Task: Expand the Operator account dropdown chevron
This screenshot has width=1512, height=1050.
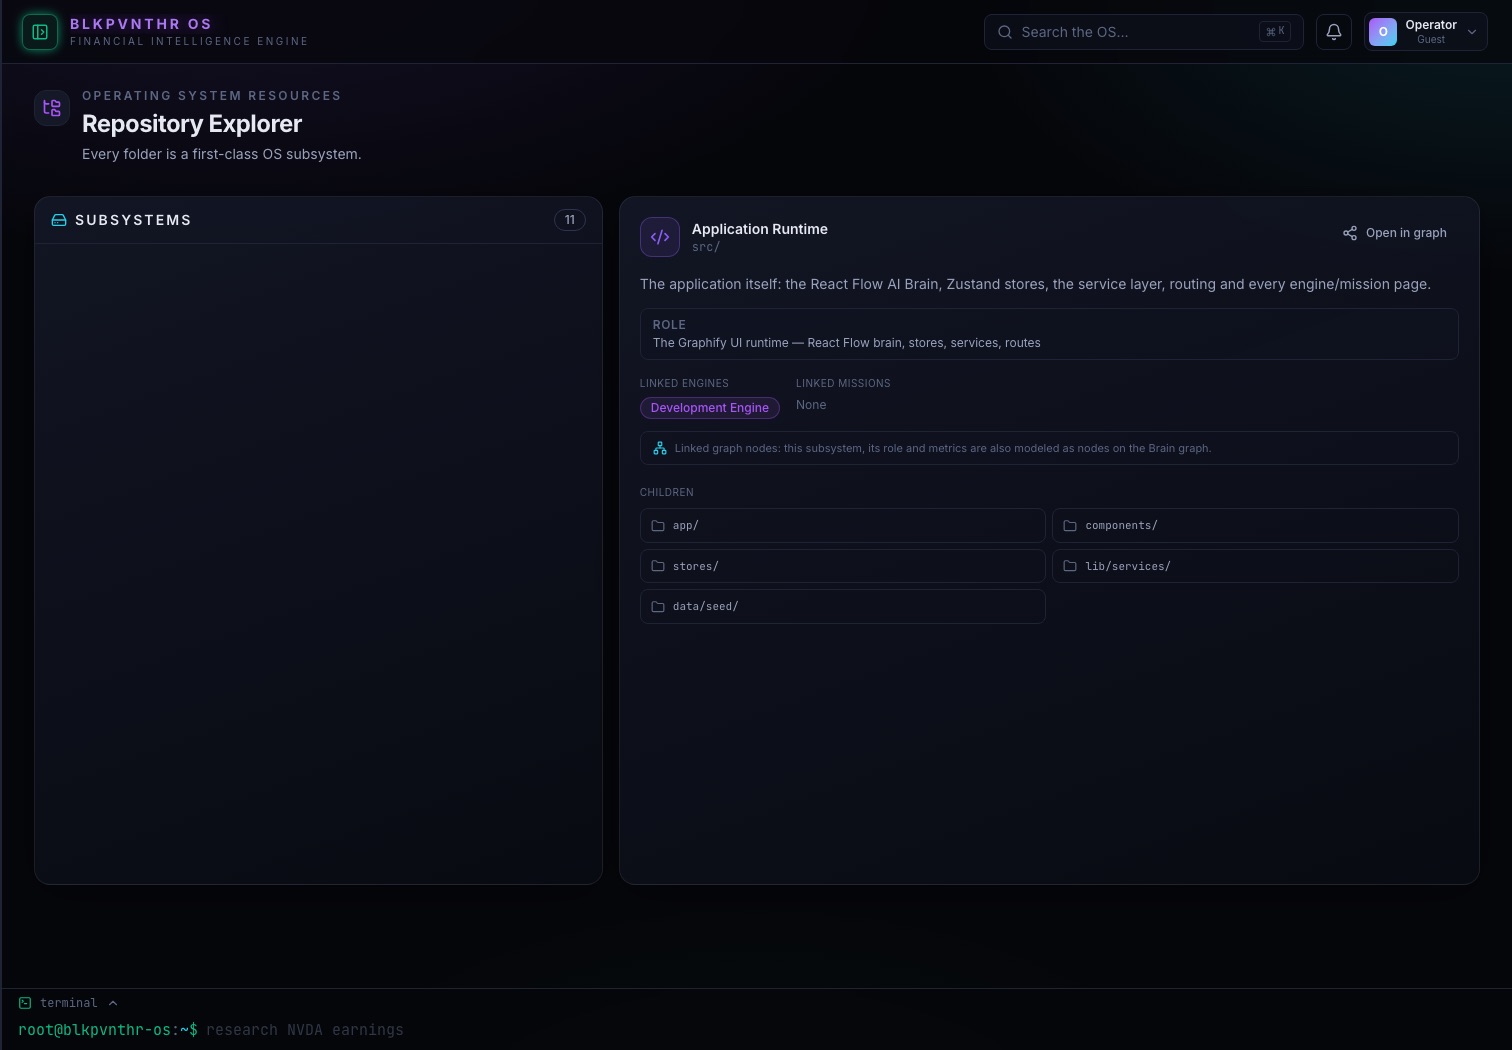Action: click(x=1472, y=32)
